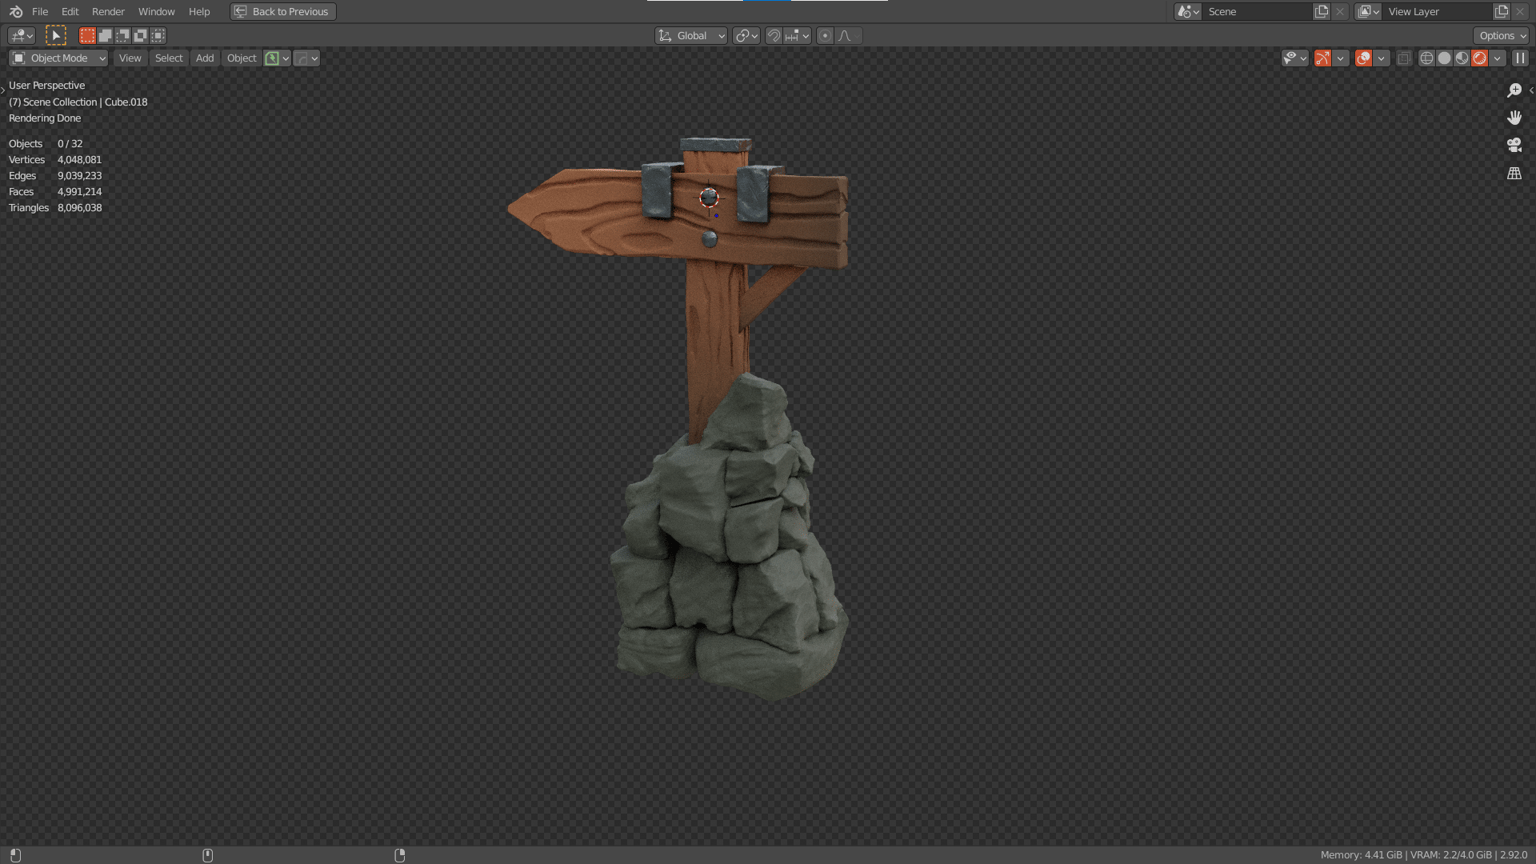The image size is (1536, 864).
Task: Open the Object Mode dropdown
Action: point(59,58)
